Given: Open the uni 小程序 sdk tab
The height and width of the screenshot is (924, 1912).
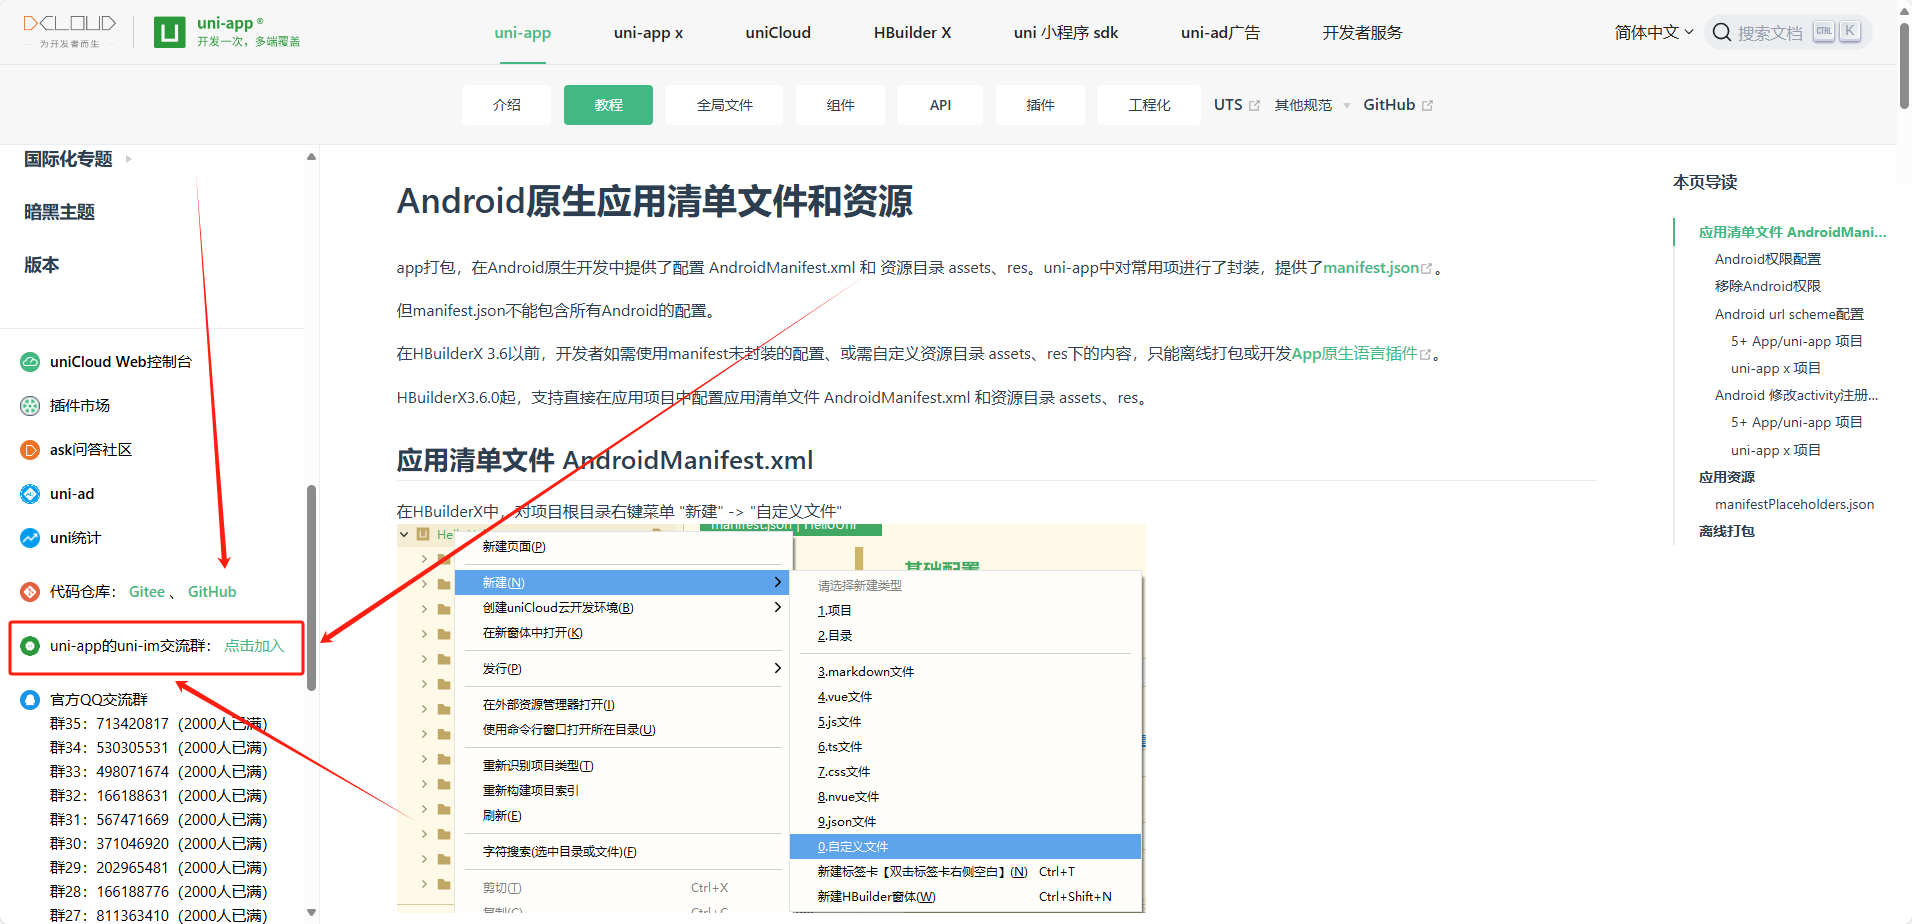Looking at the screenshot, I should click(x=1066, y=32).
